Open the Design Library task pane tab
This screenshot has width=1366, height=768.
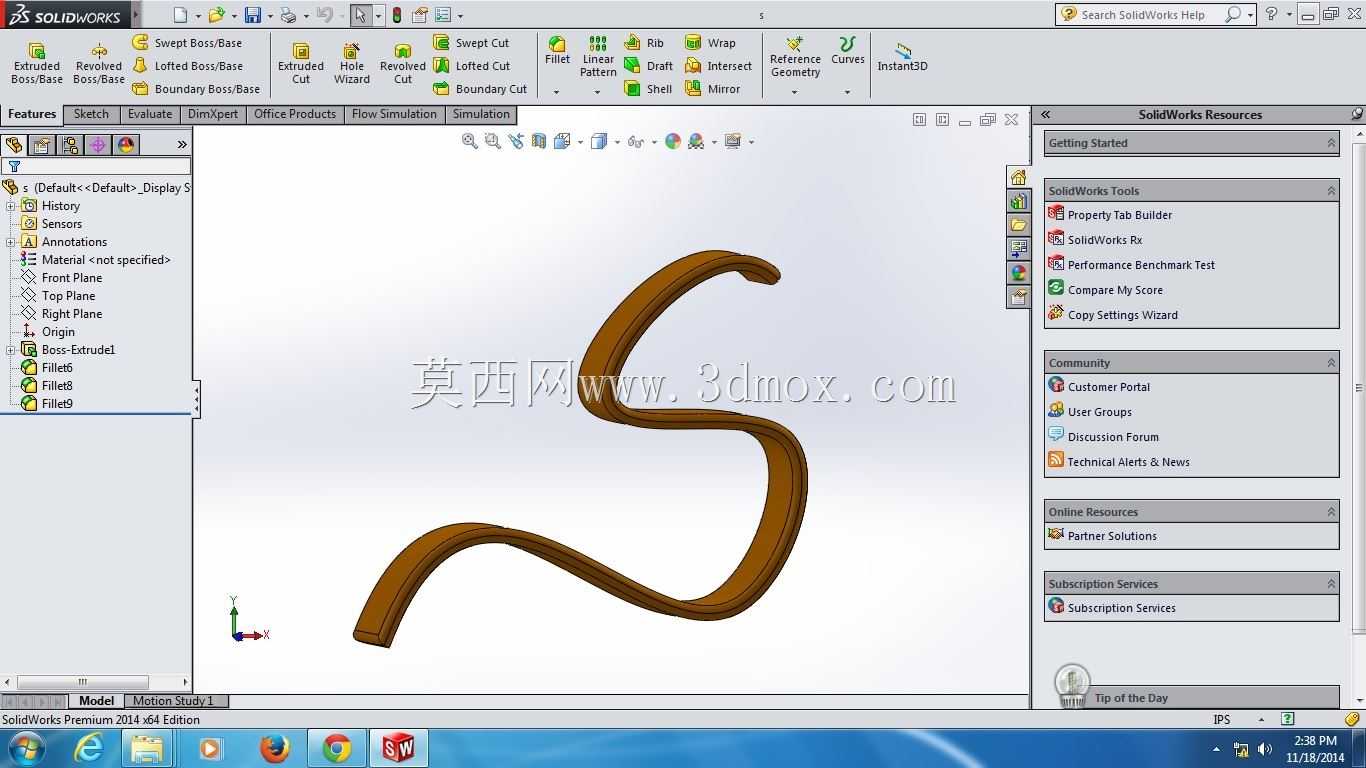pos(1018,202)
